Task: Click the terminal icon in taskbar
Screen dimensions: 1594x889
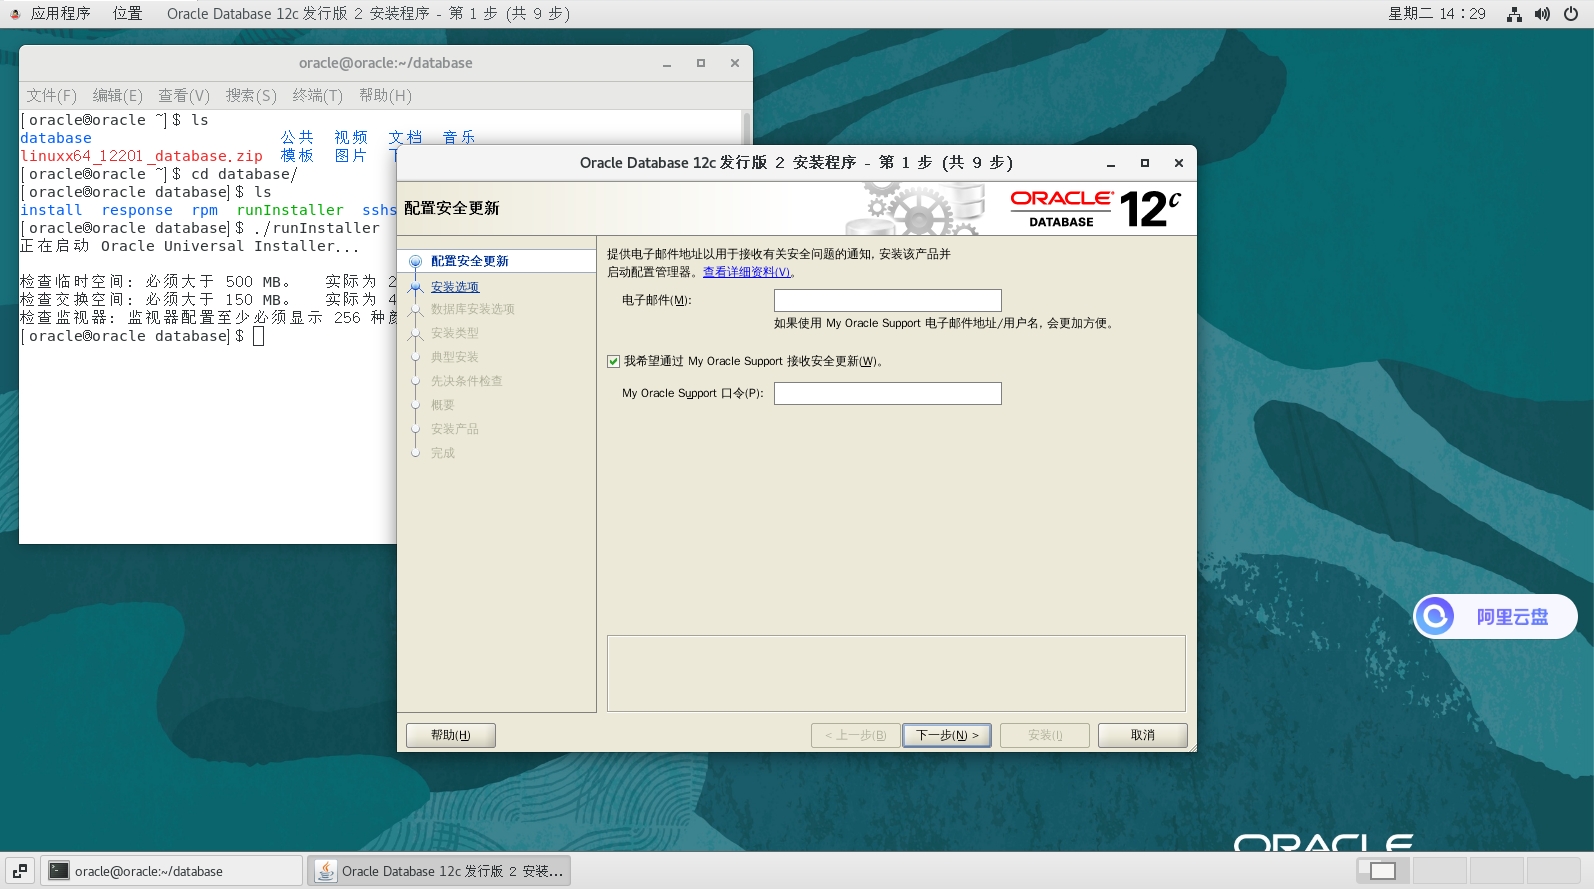Action: tap(59, 871)
